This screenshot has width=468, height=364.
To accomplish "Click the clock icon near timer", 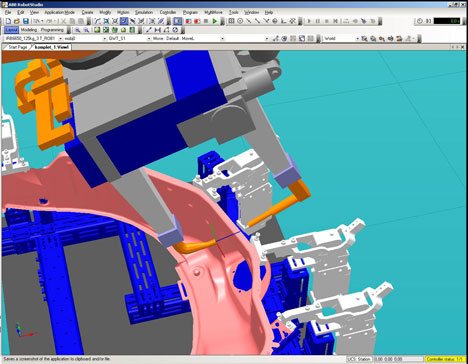I will 419,21.
